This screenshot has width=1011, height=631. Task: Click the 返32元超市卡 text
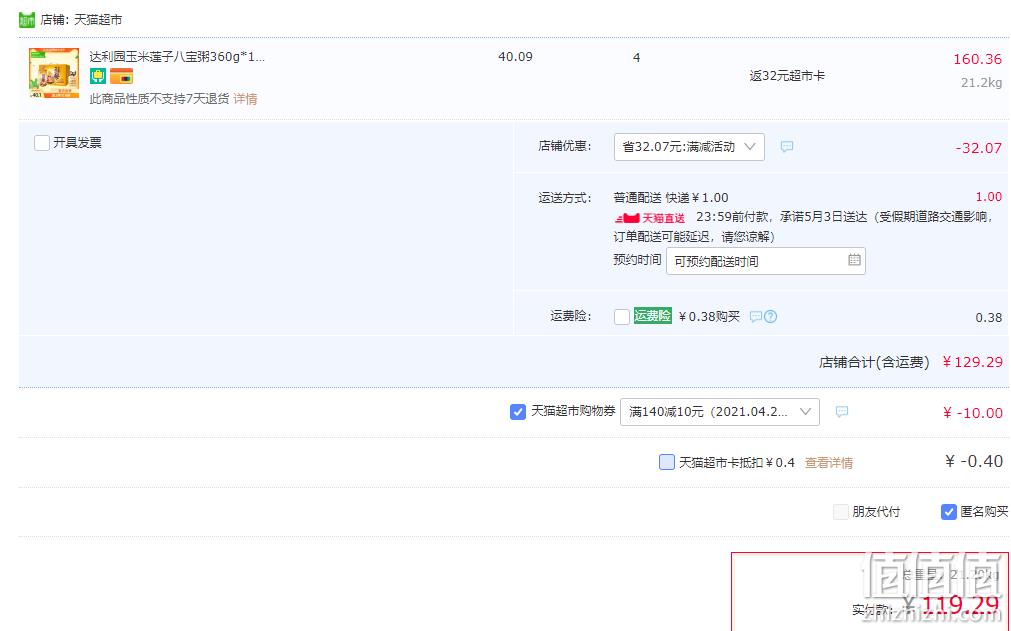click(787, 76)
